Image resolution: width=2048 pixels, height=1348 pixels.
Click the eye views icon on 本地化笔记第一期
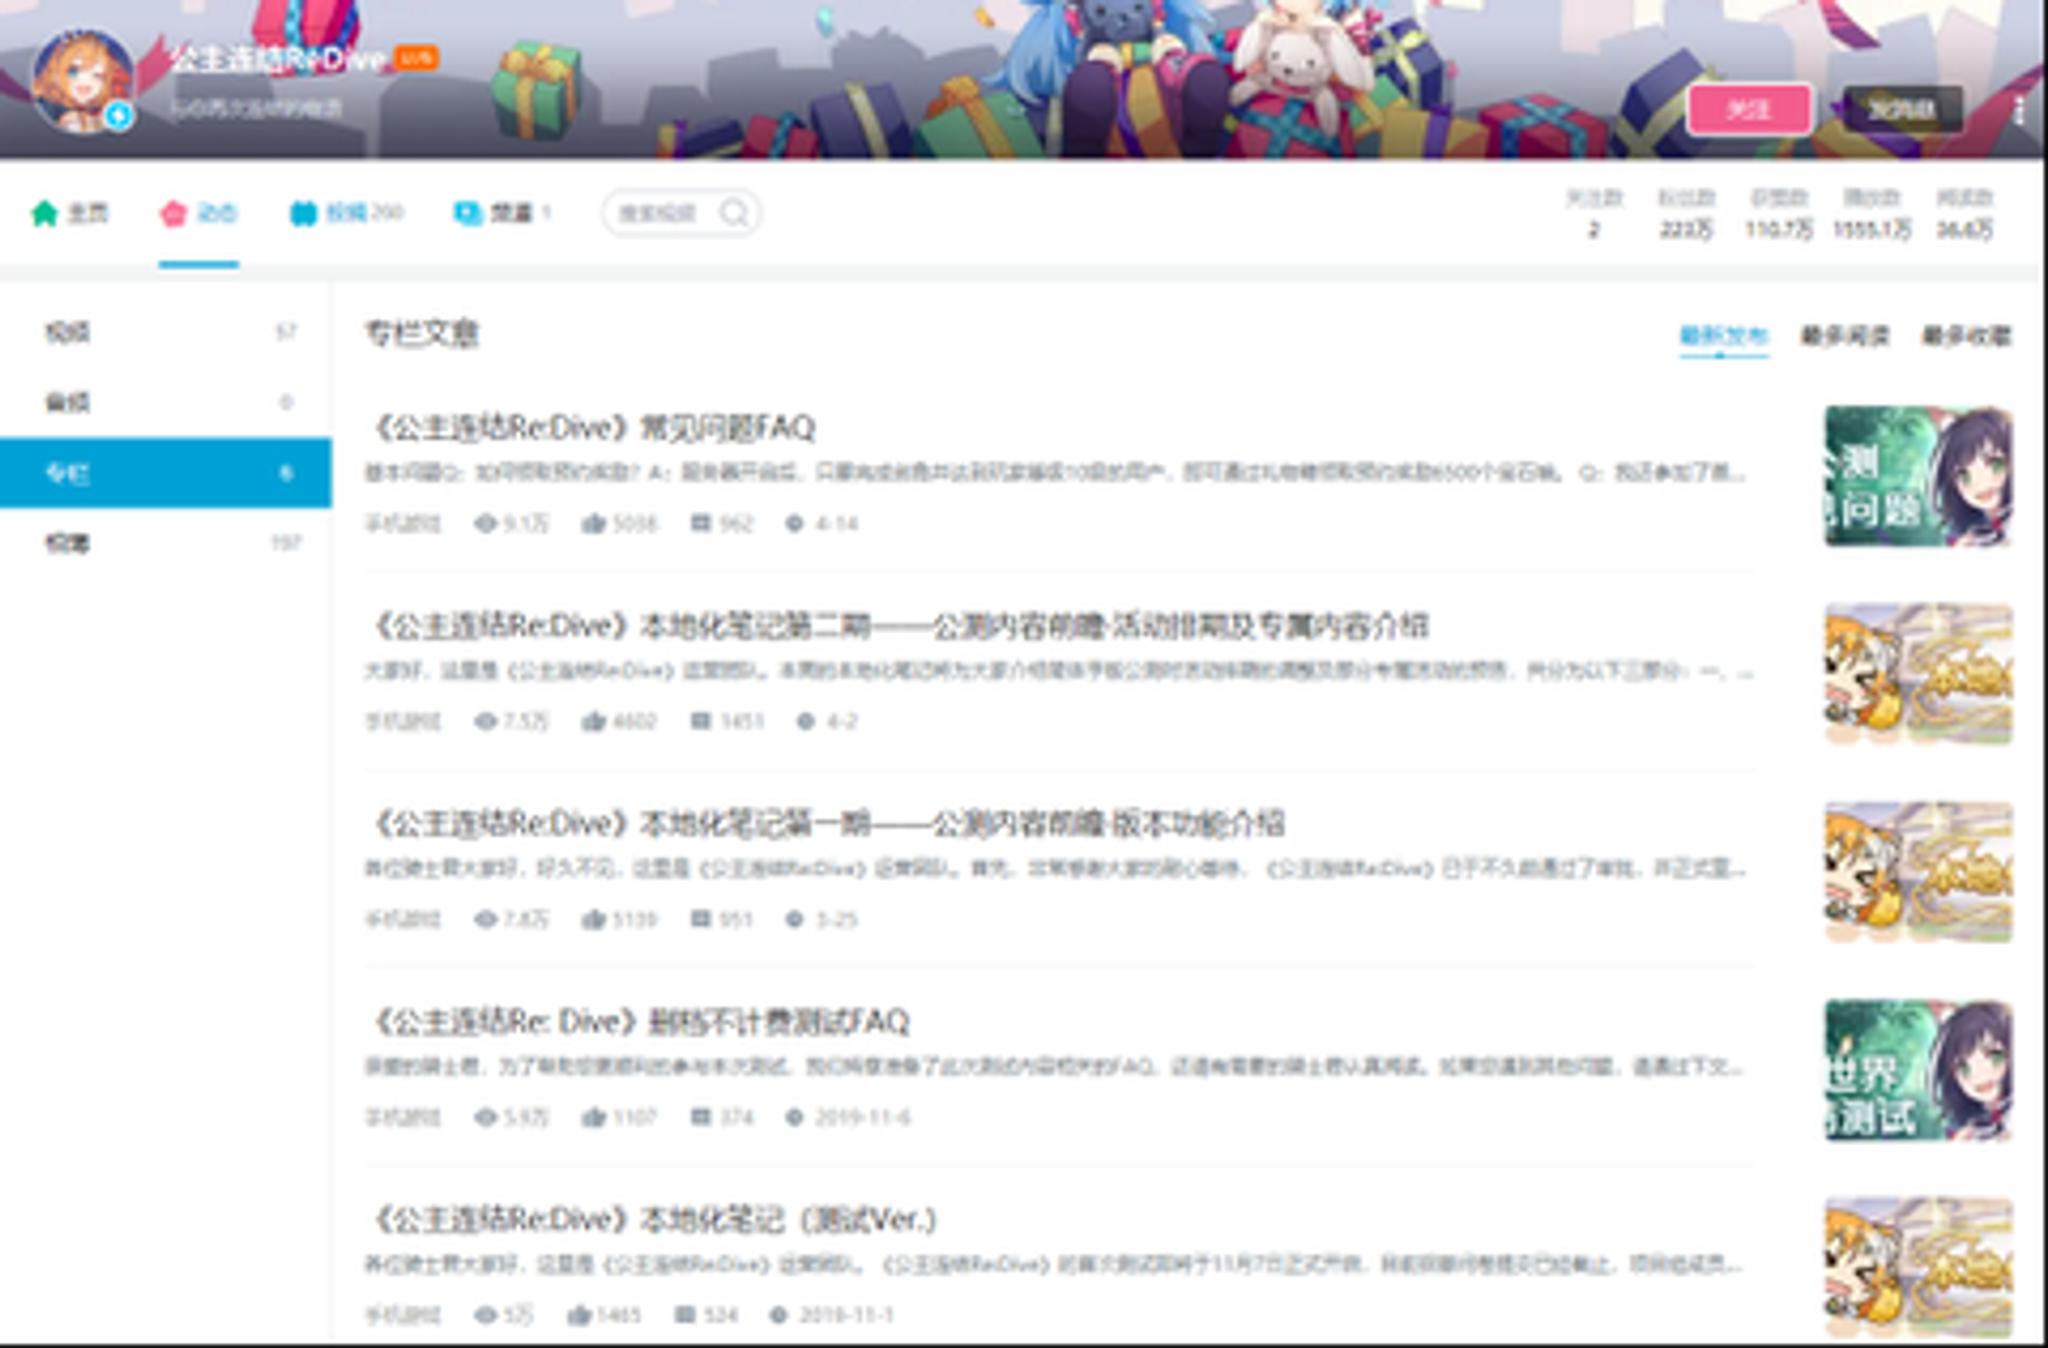point(486,919)
